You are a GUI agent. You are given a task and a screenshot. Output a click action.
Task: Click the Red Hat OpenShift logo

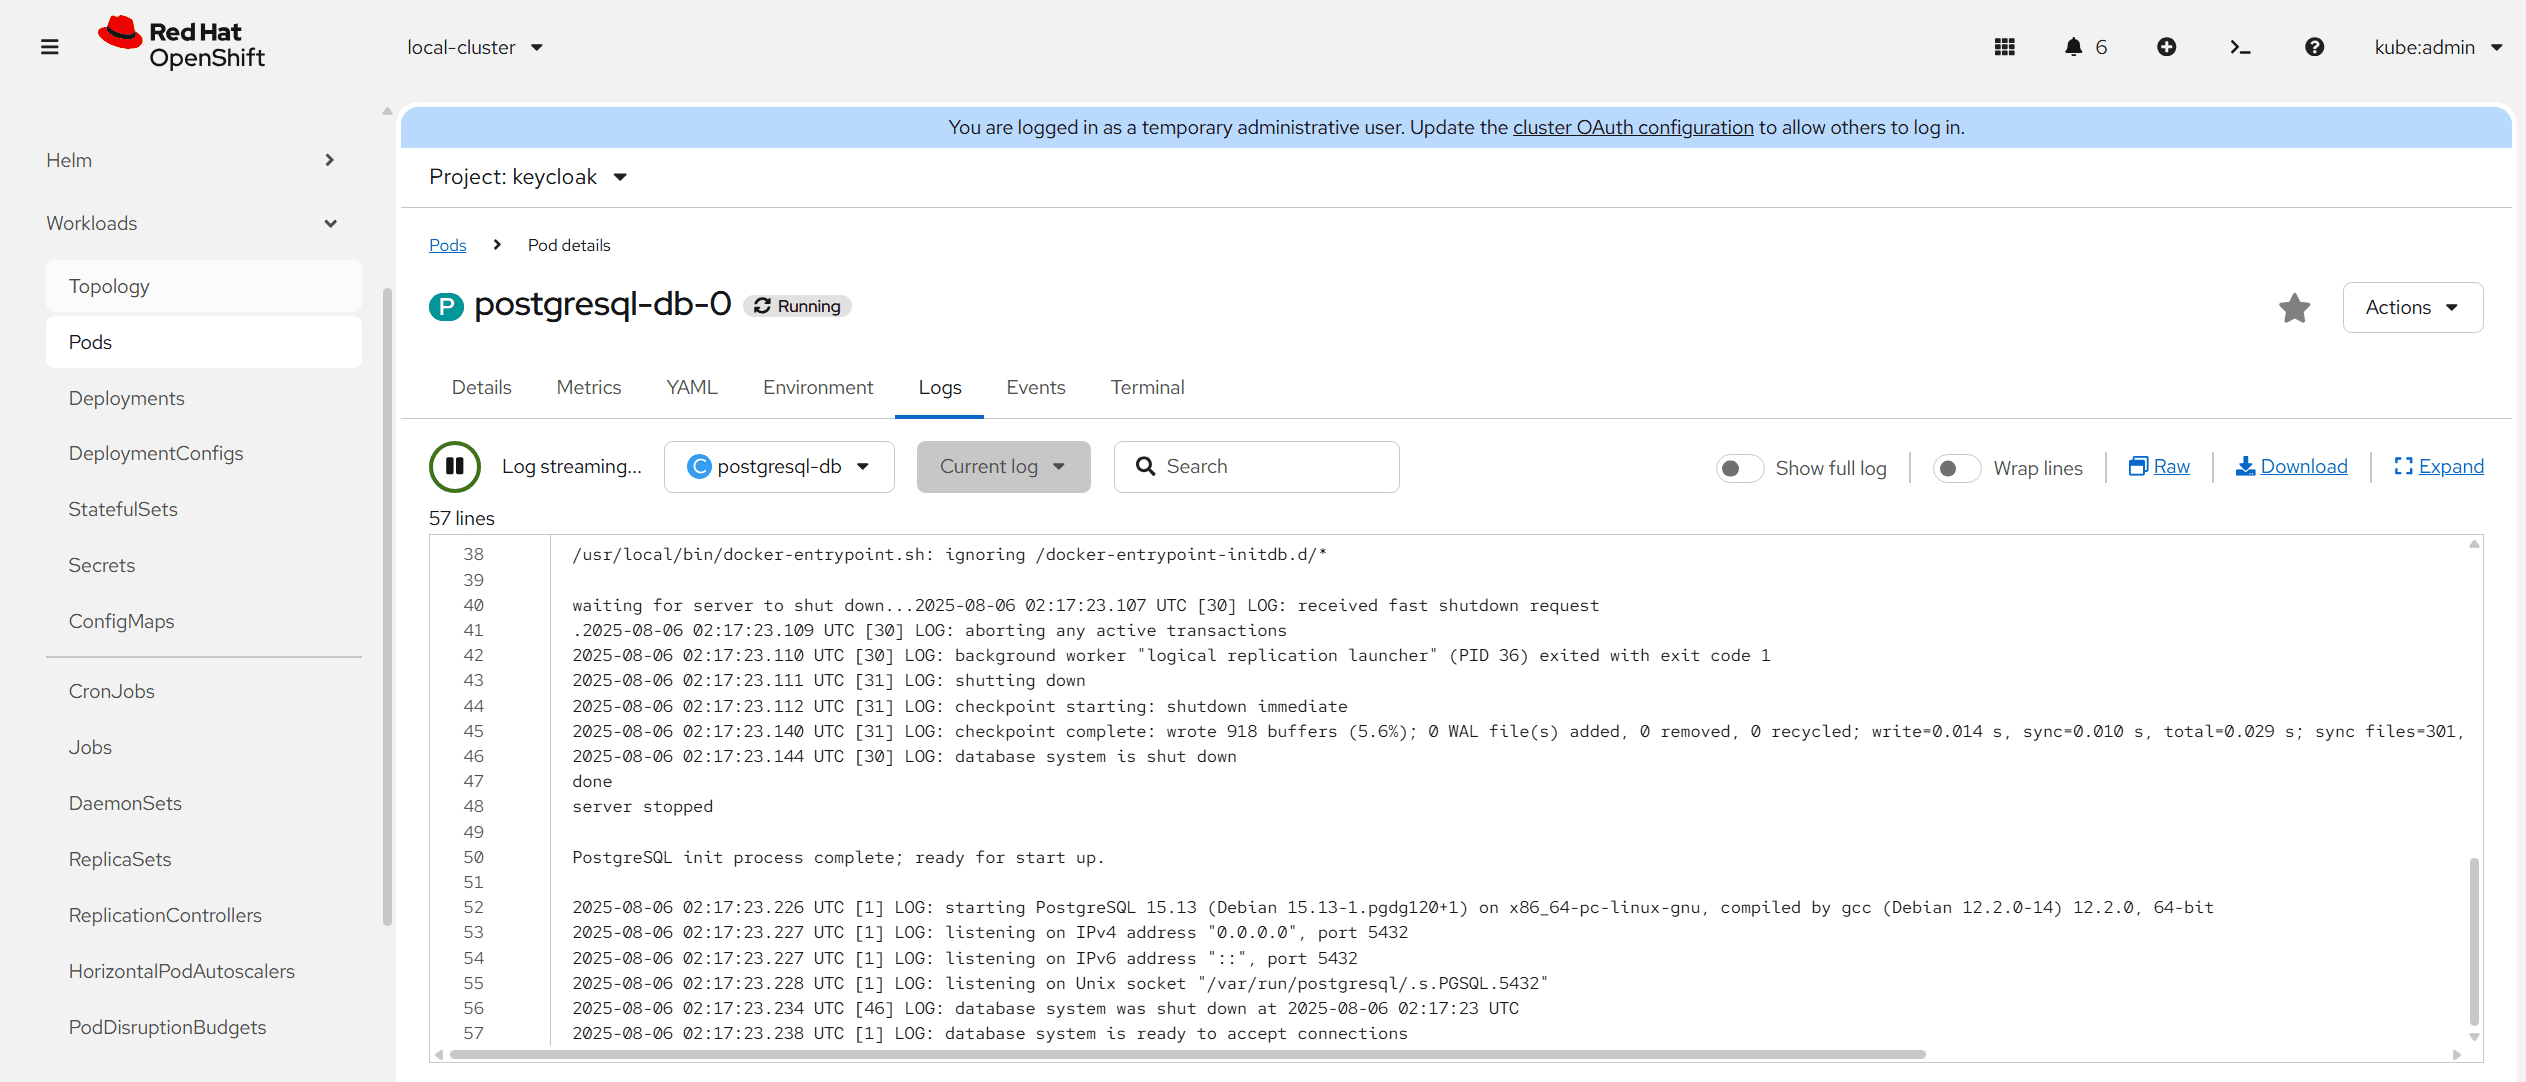[x=181, y=44]
